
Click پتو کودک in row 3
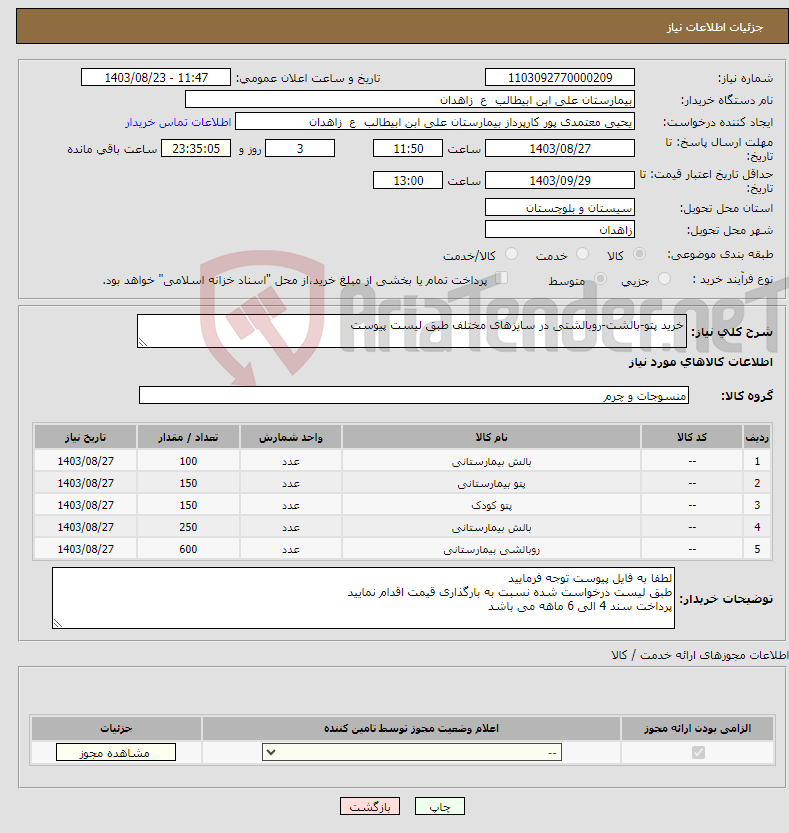[x=491, y=505]
